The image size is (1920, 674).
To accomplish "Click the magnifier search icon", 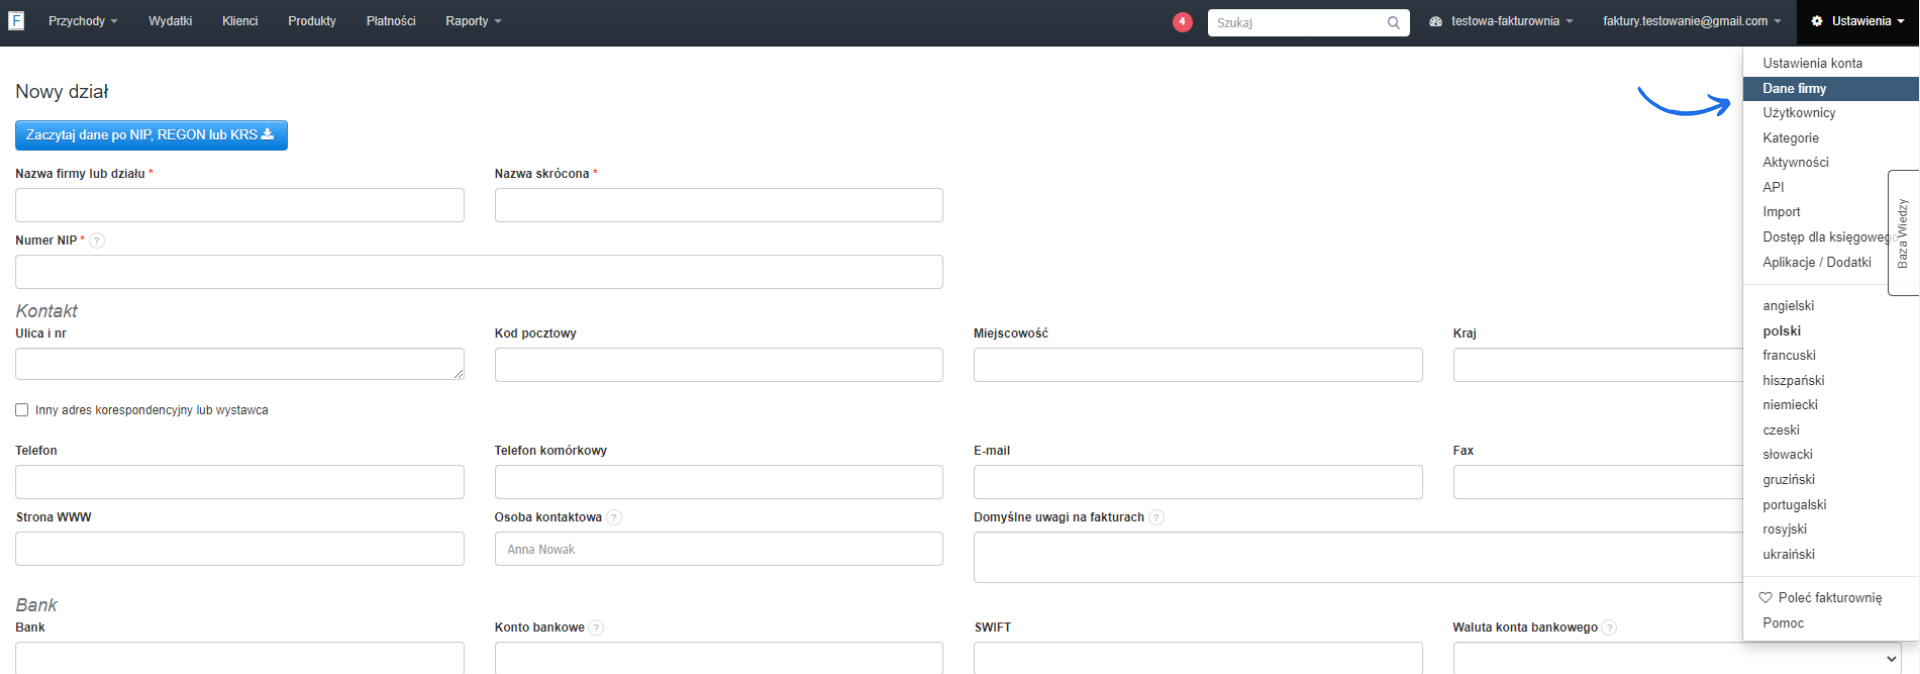I will click(x=1393, y=23).
